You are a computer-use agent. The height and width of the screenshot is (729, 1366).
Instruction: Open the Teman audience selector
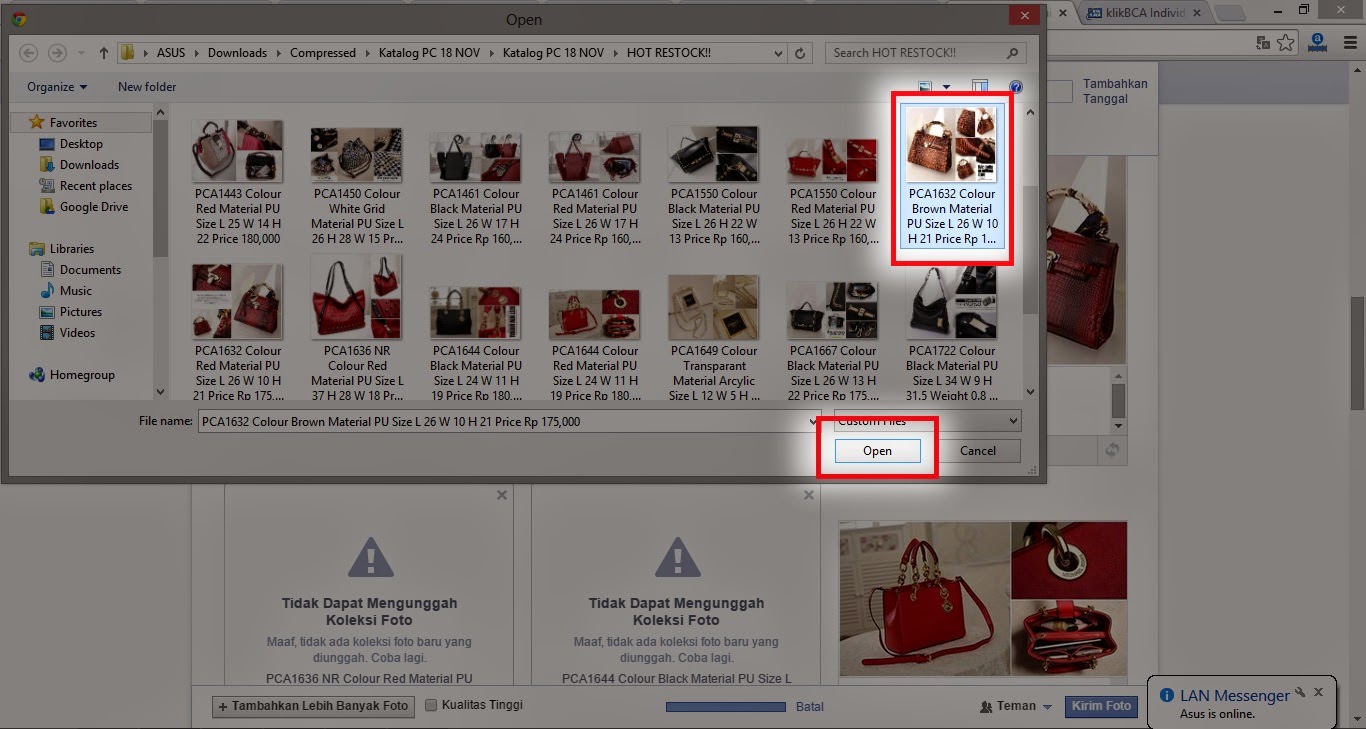pos(1016,706)
